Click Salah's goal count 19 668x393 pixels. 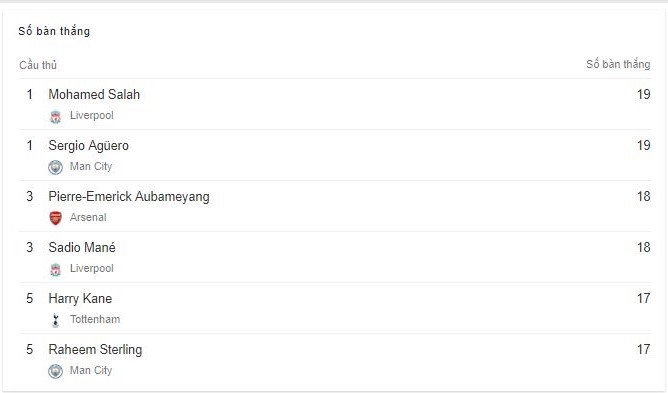click(x=644, y=94)
